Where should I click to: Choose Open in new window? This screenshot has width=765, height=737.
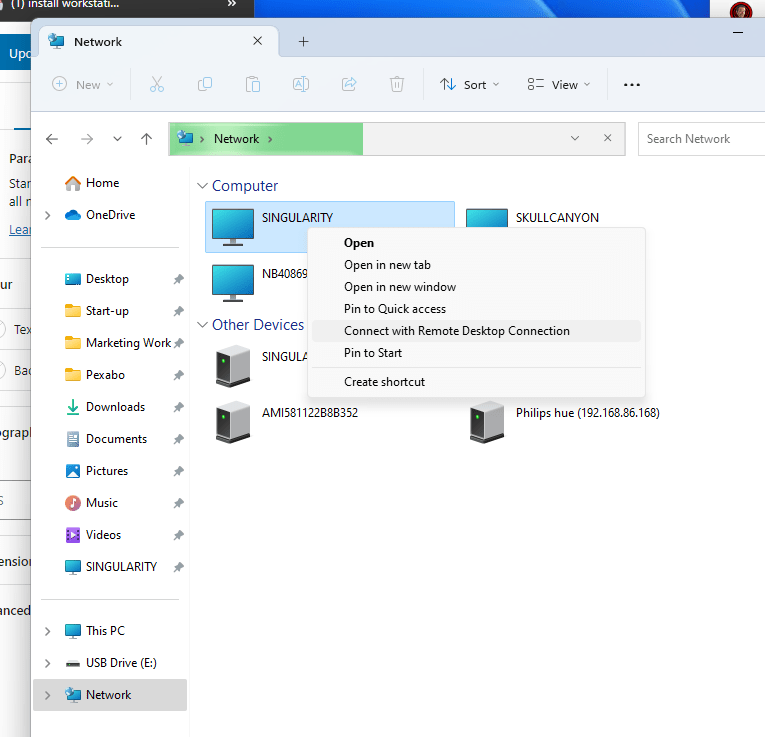476,287
